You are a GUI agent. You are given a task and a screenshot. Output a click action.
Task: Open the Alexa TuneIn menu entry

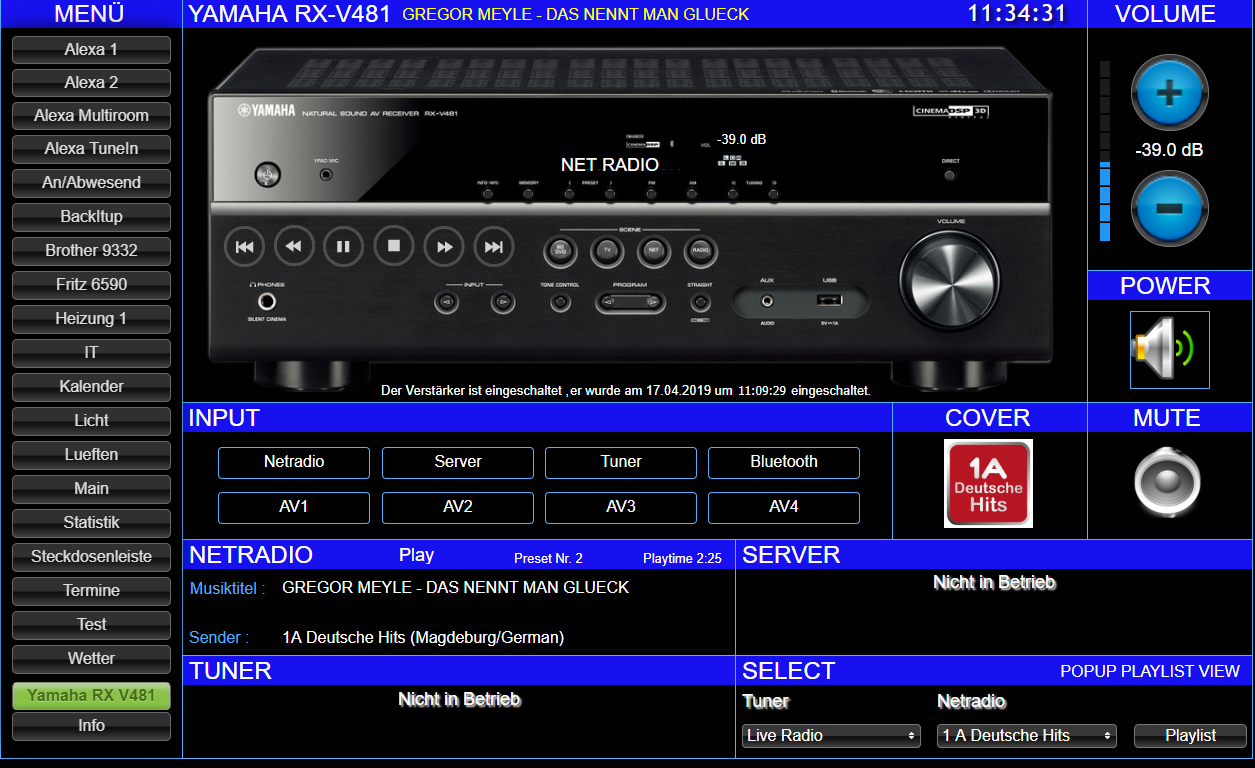tap(91, 149)
